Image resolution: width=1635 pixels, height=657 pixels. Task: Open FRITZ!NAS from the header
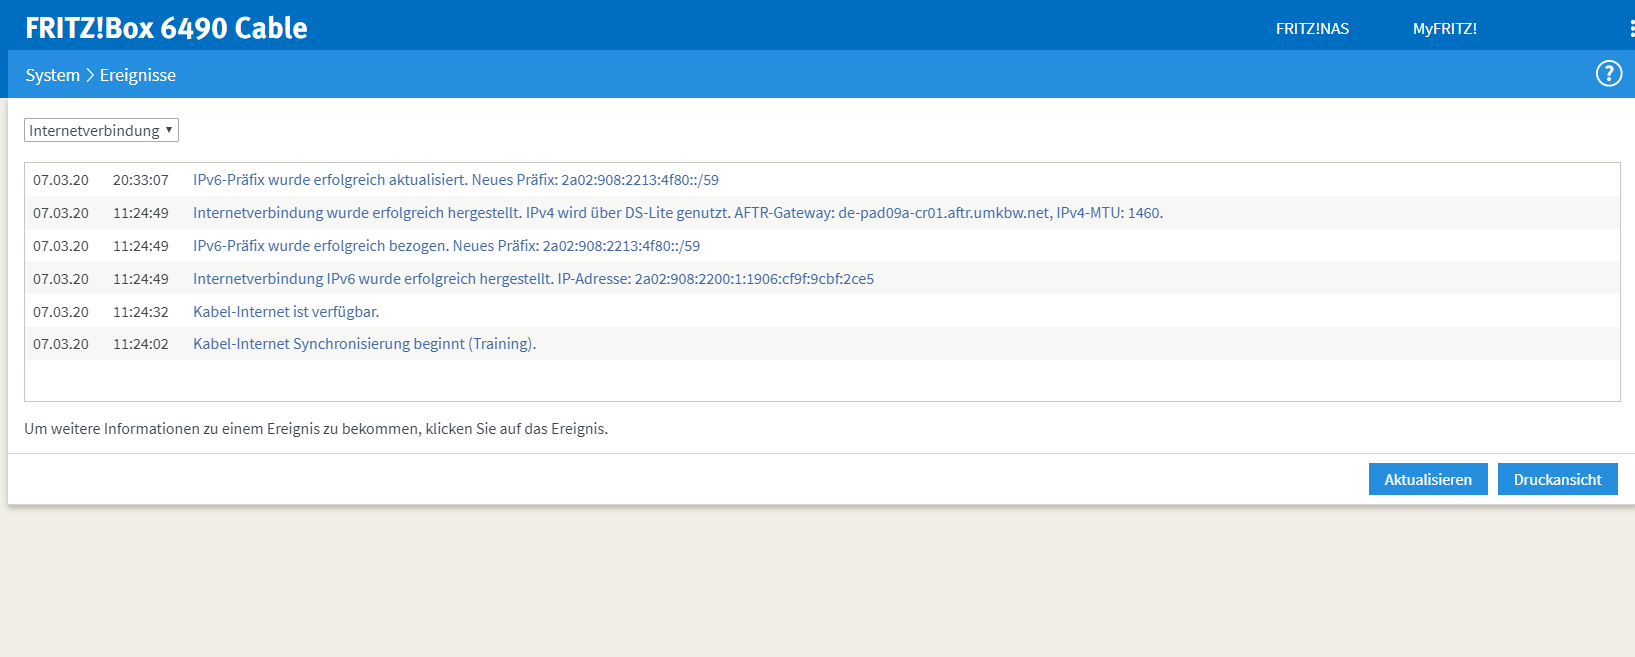click(x=1312, y=29)
